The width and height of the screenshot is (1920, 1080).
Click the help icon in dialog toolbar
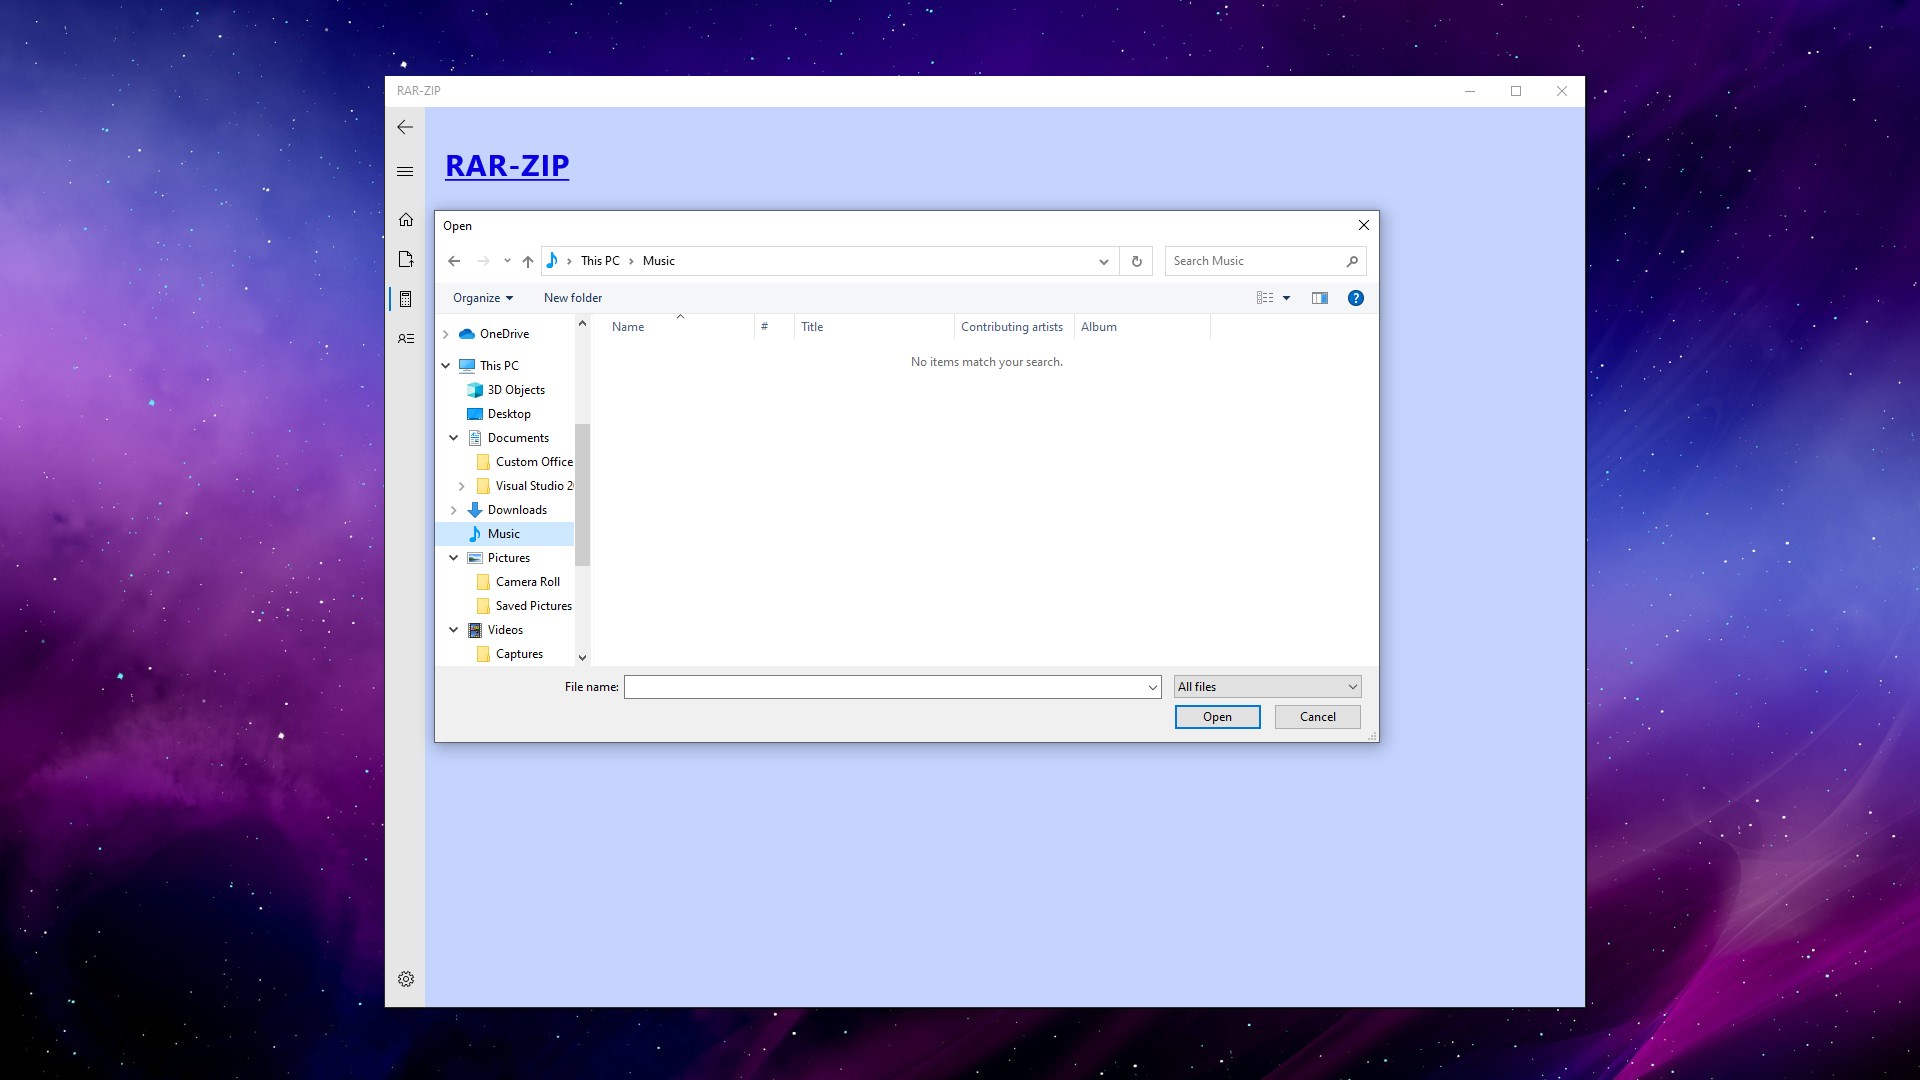click(1356, 298)
